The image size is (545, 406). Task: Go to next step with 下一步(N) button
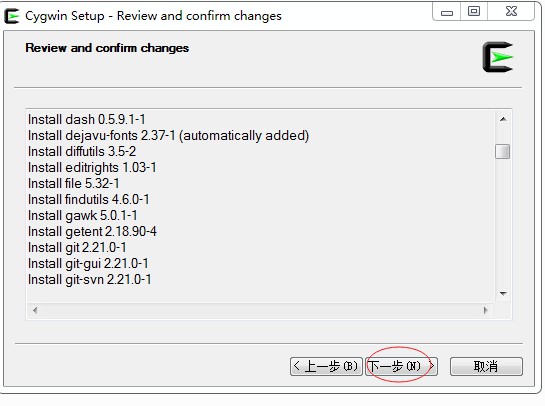[401, 366]
